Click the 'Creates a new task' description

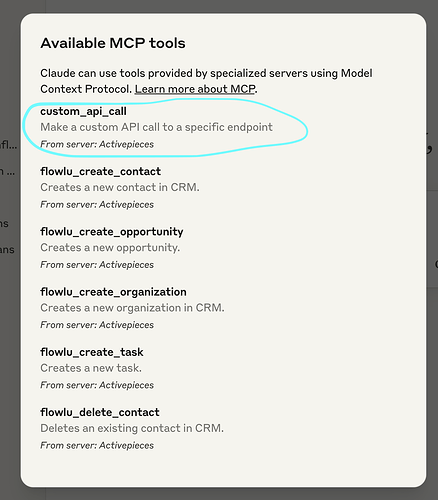click(x=91, y=368)
